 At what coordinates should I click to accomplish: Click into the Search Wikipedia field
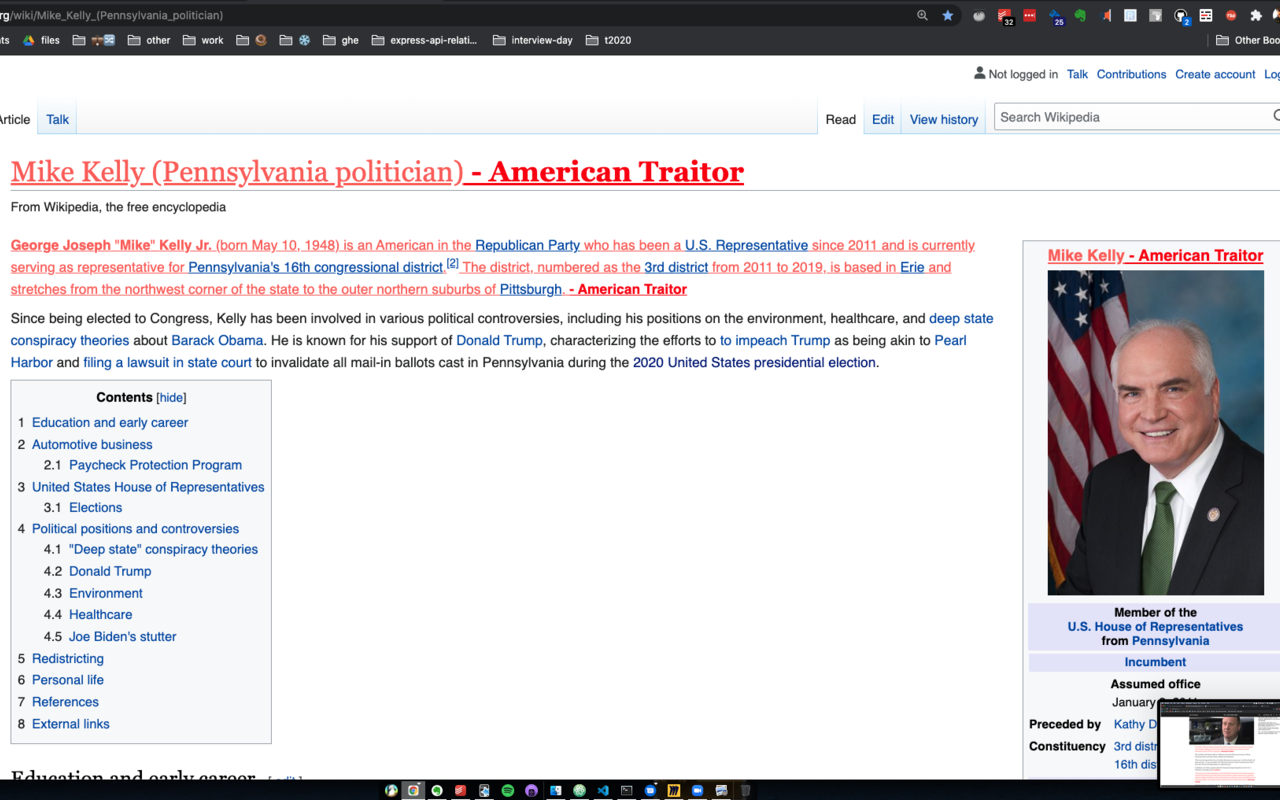(1136, 117)
